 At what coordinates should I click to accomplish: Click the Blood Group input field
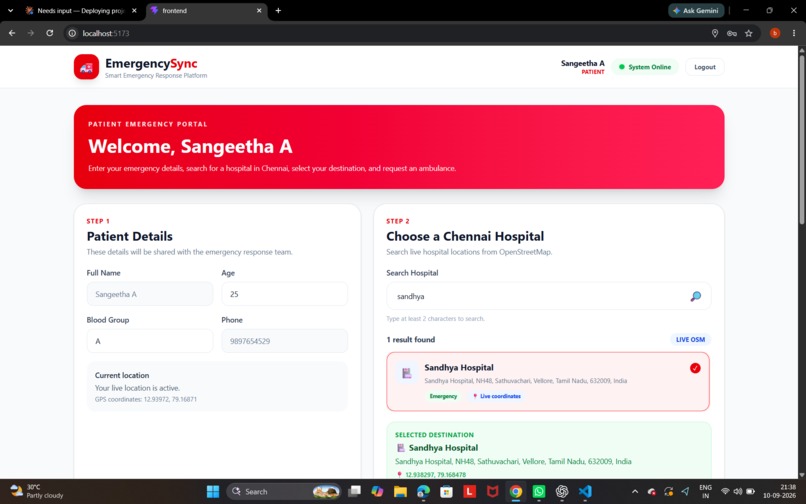pos(150,341)
